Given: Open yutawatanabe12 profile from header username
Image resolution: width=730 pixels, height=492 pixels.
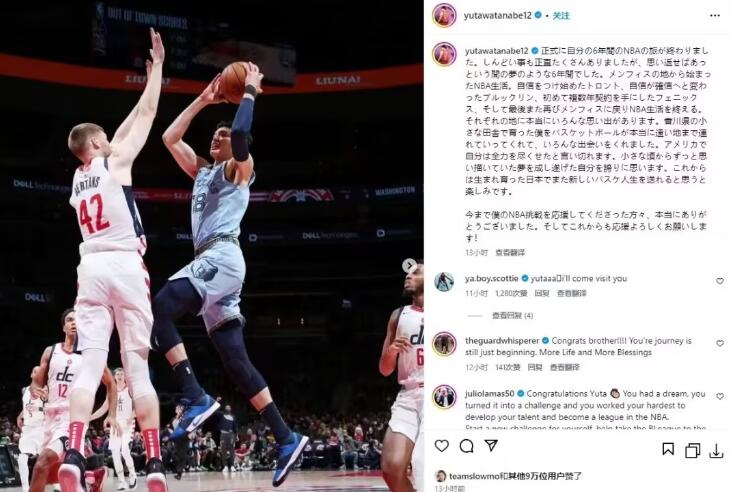Looking at the screenshot, I should click(498, 15).
